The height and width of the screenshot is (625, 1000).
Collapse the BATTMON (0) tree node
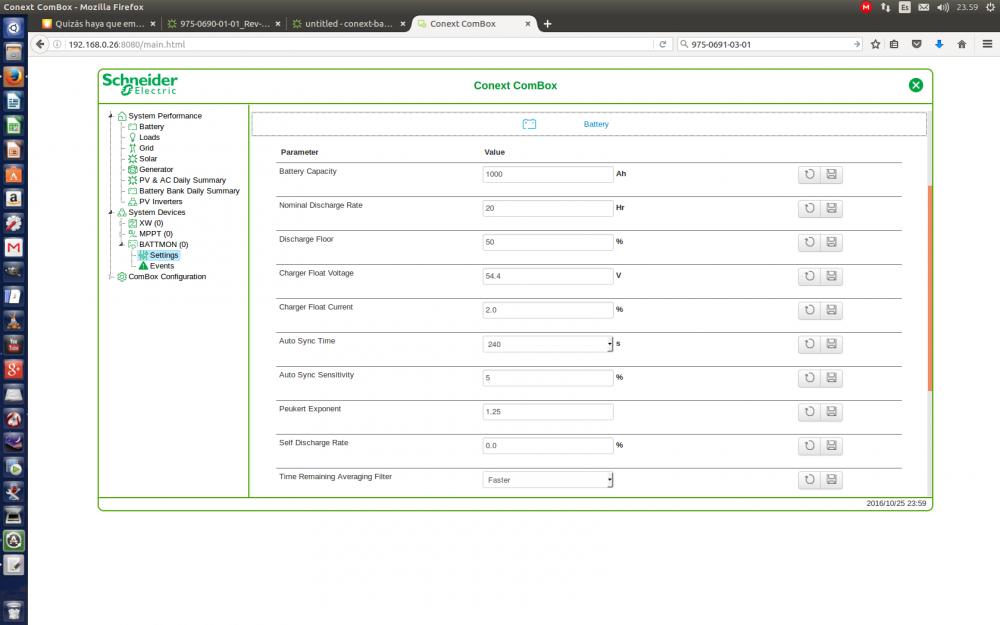pos(121,244)
